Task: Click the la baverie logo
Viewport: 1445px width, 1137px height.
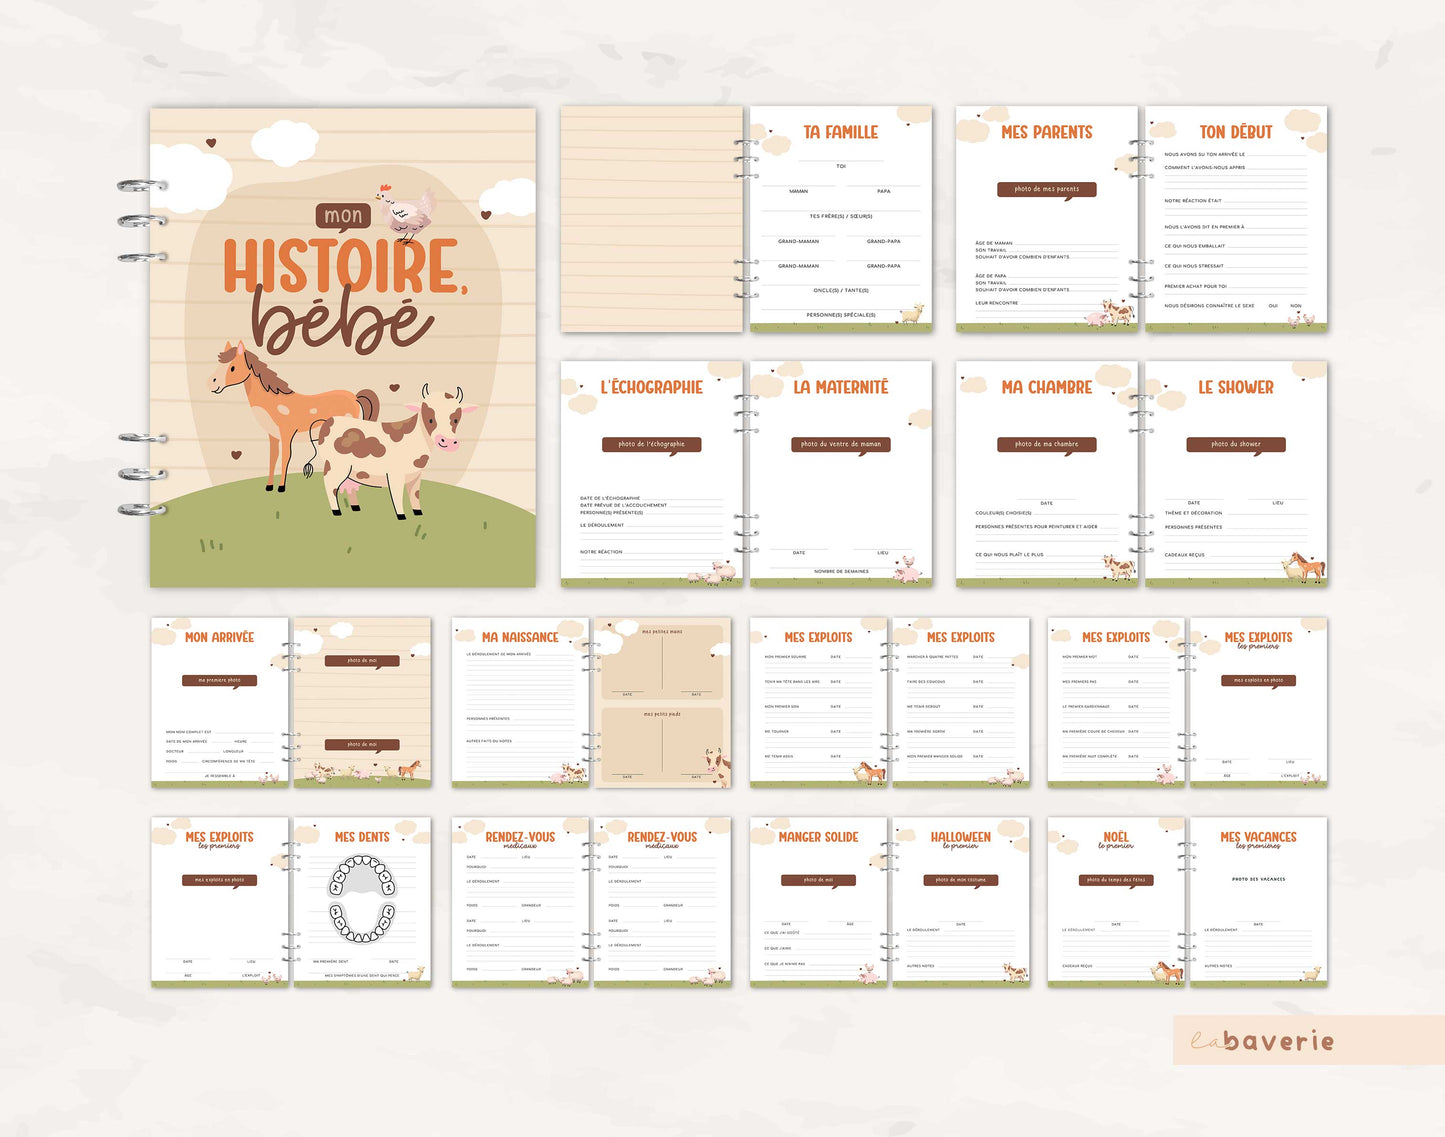Action: tap(1263, 1041)
